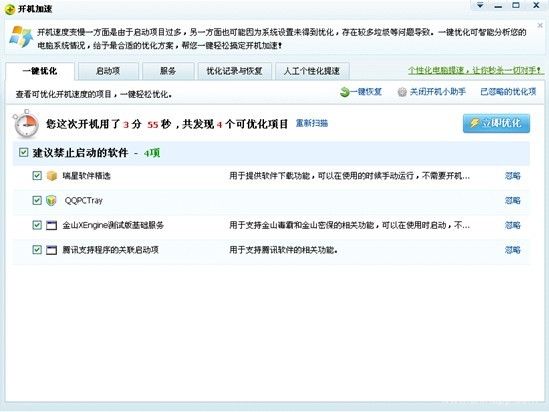Click the 腾讯支持程序 window icon
The width and height of the screenshot is (549, 412).
coord(51,250)
